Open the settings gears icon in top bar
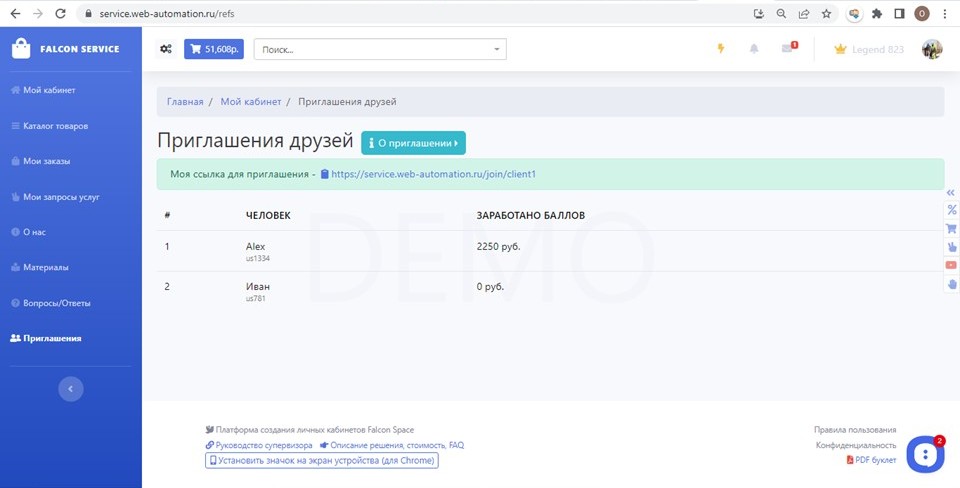The height and width of the screenshot is (488, 960). coord(166,49)
